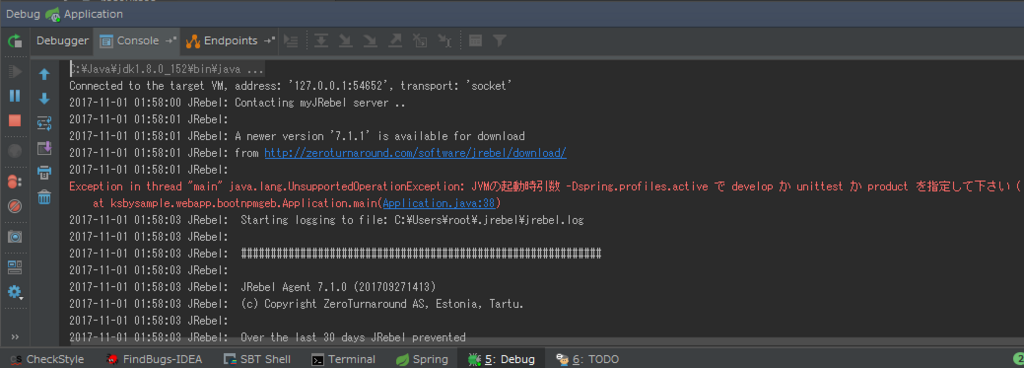The image size is (1024, 368).
Task: Click the funnel filter toolbar icon
Action: pyautogui.click(x=500, y=41)
